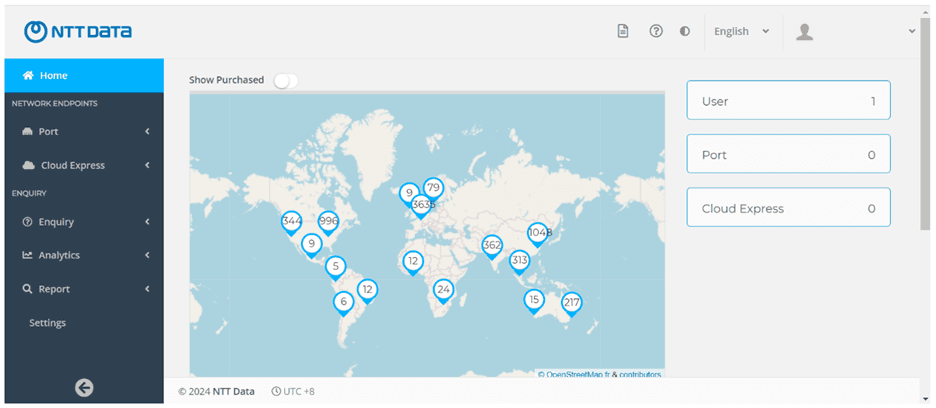Click the UTC +8 timezone indicator
Viewport: 936px width, 408px height.
pos(293,392)
